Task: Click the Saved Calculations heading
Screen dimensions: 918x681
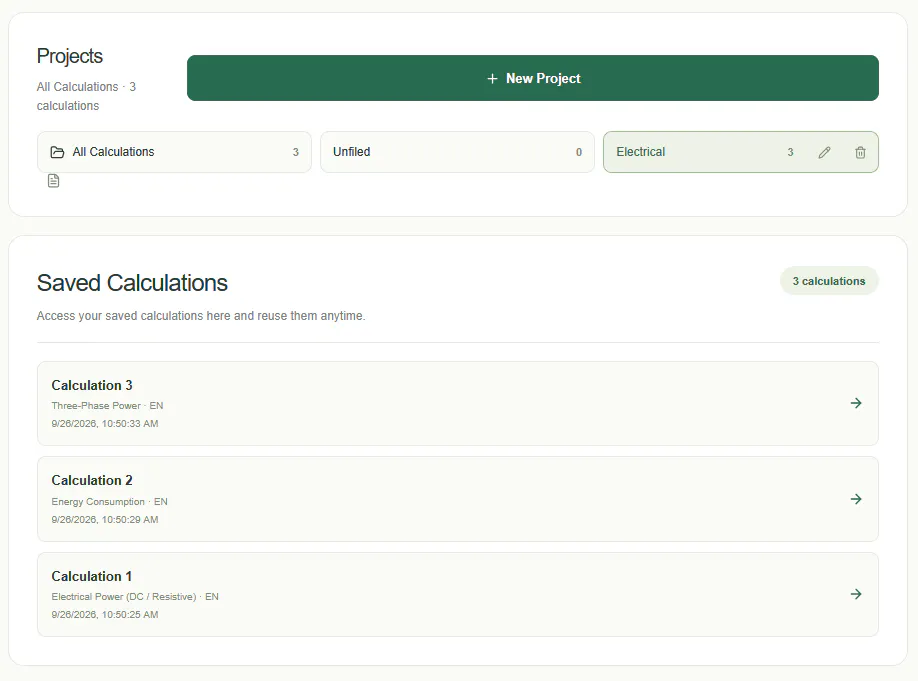Action: click(132, 283)
